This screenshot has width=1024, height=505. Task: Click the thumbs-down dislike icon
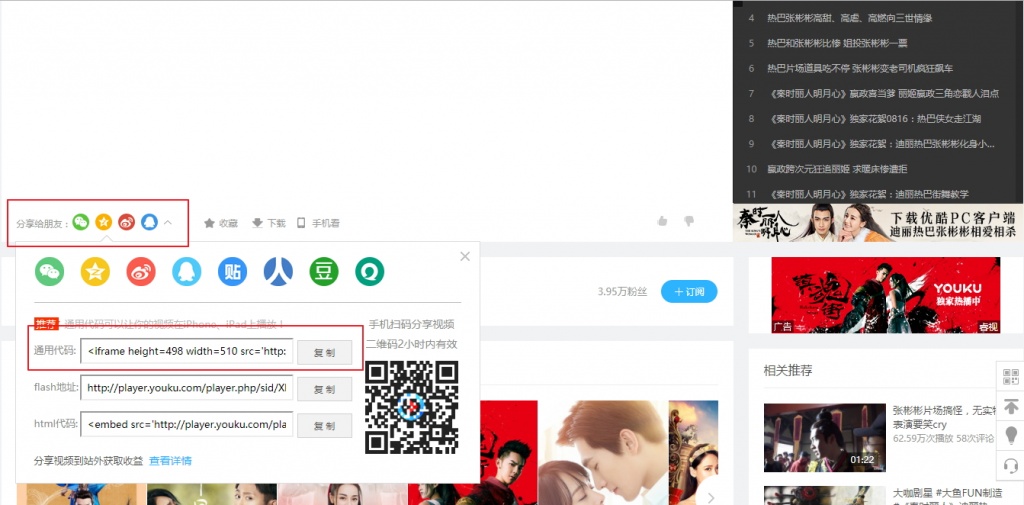pyautogui.click(x=688, y=221)
